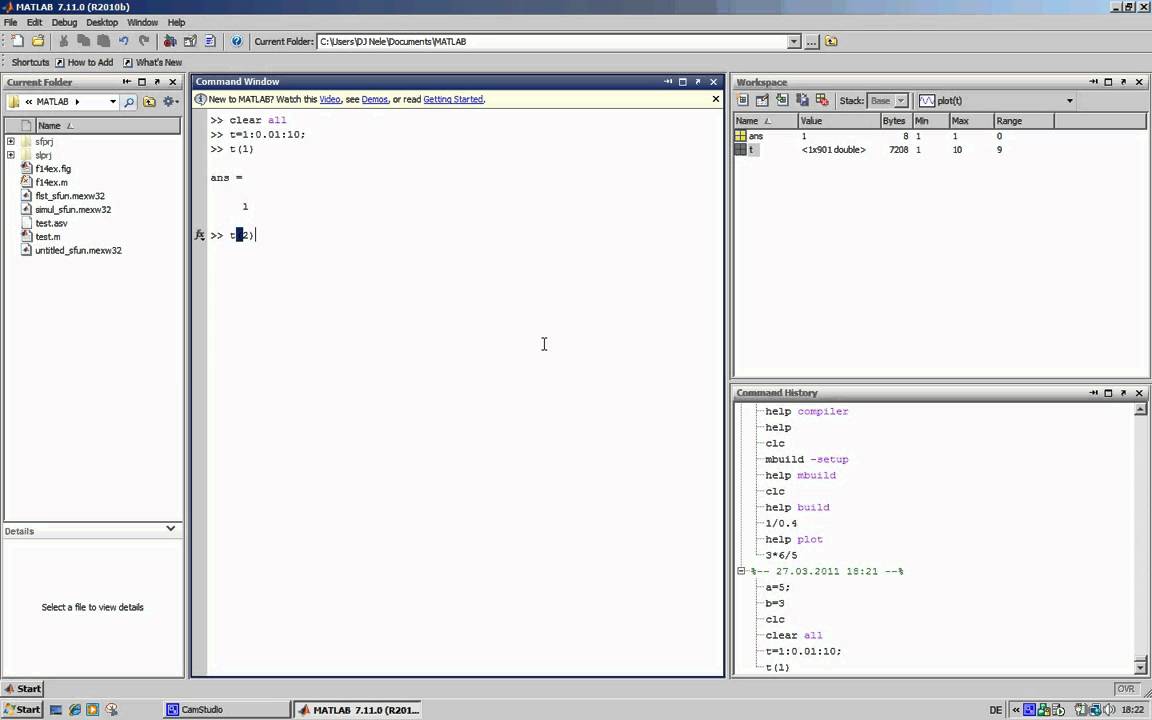Select the f14ex.m file
The width and height of the screenshot is (1152, 720).
point(51,182)
